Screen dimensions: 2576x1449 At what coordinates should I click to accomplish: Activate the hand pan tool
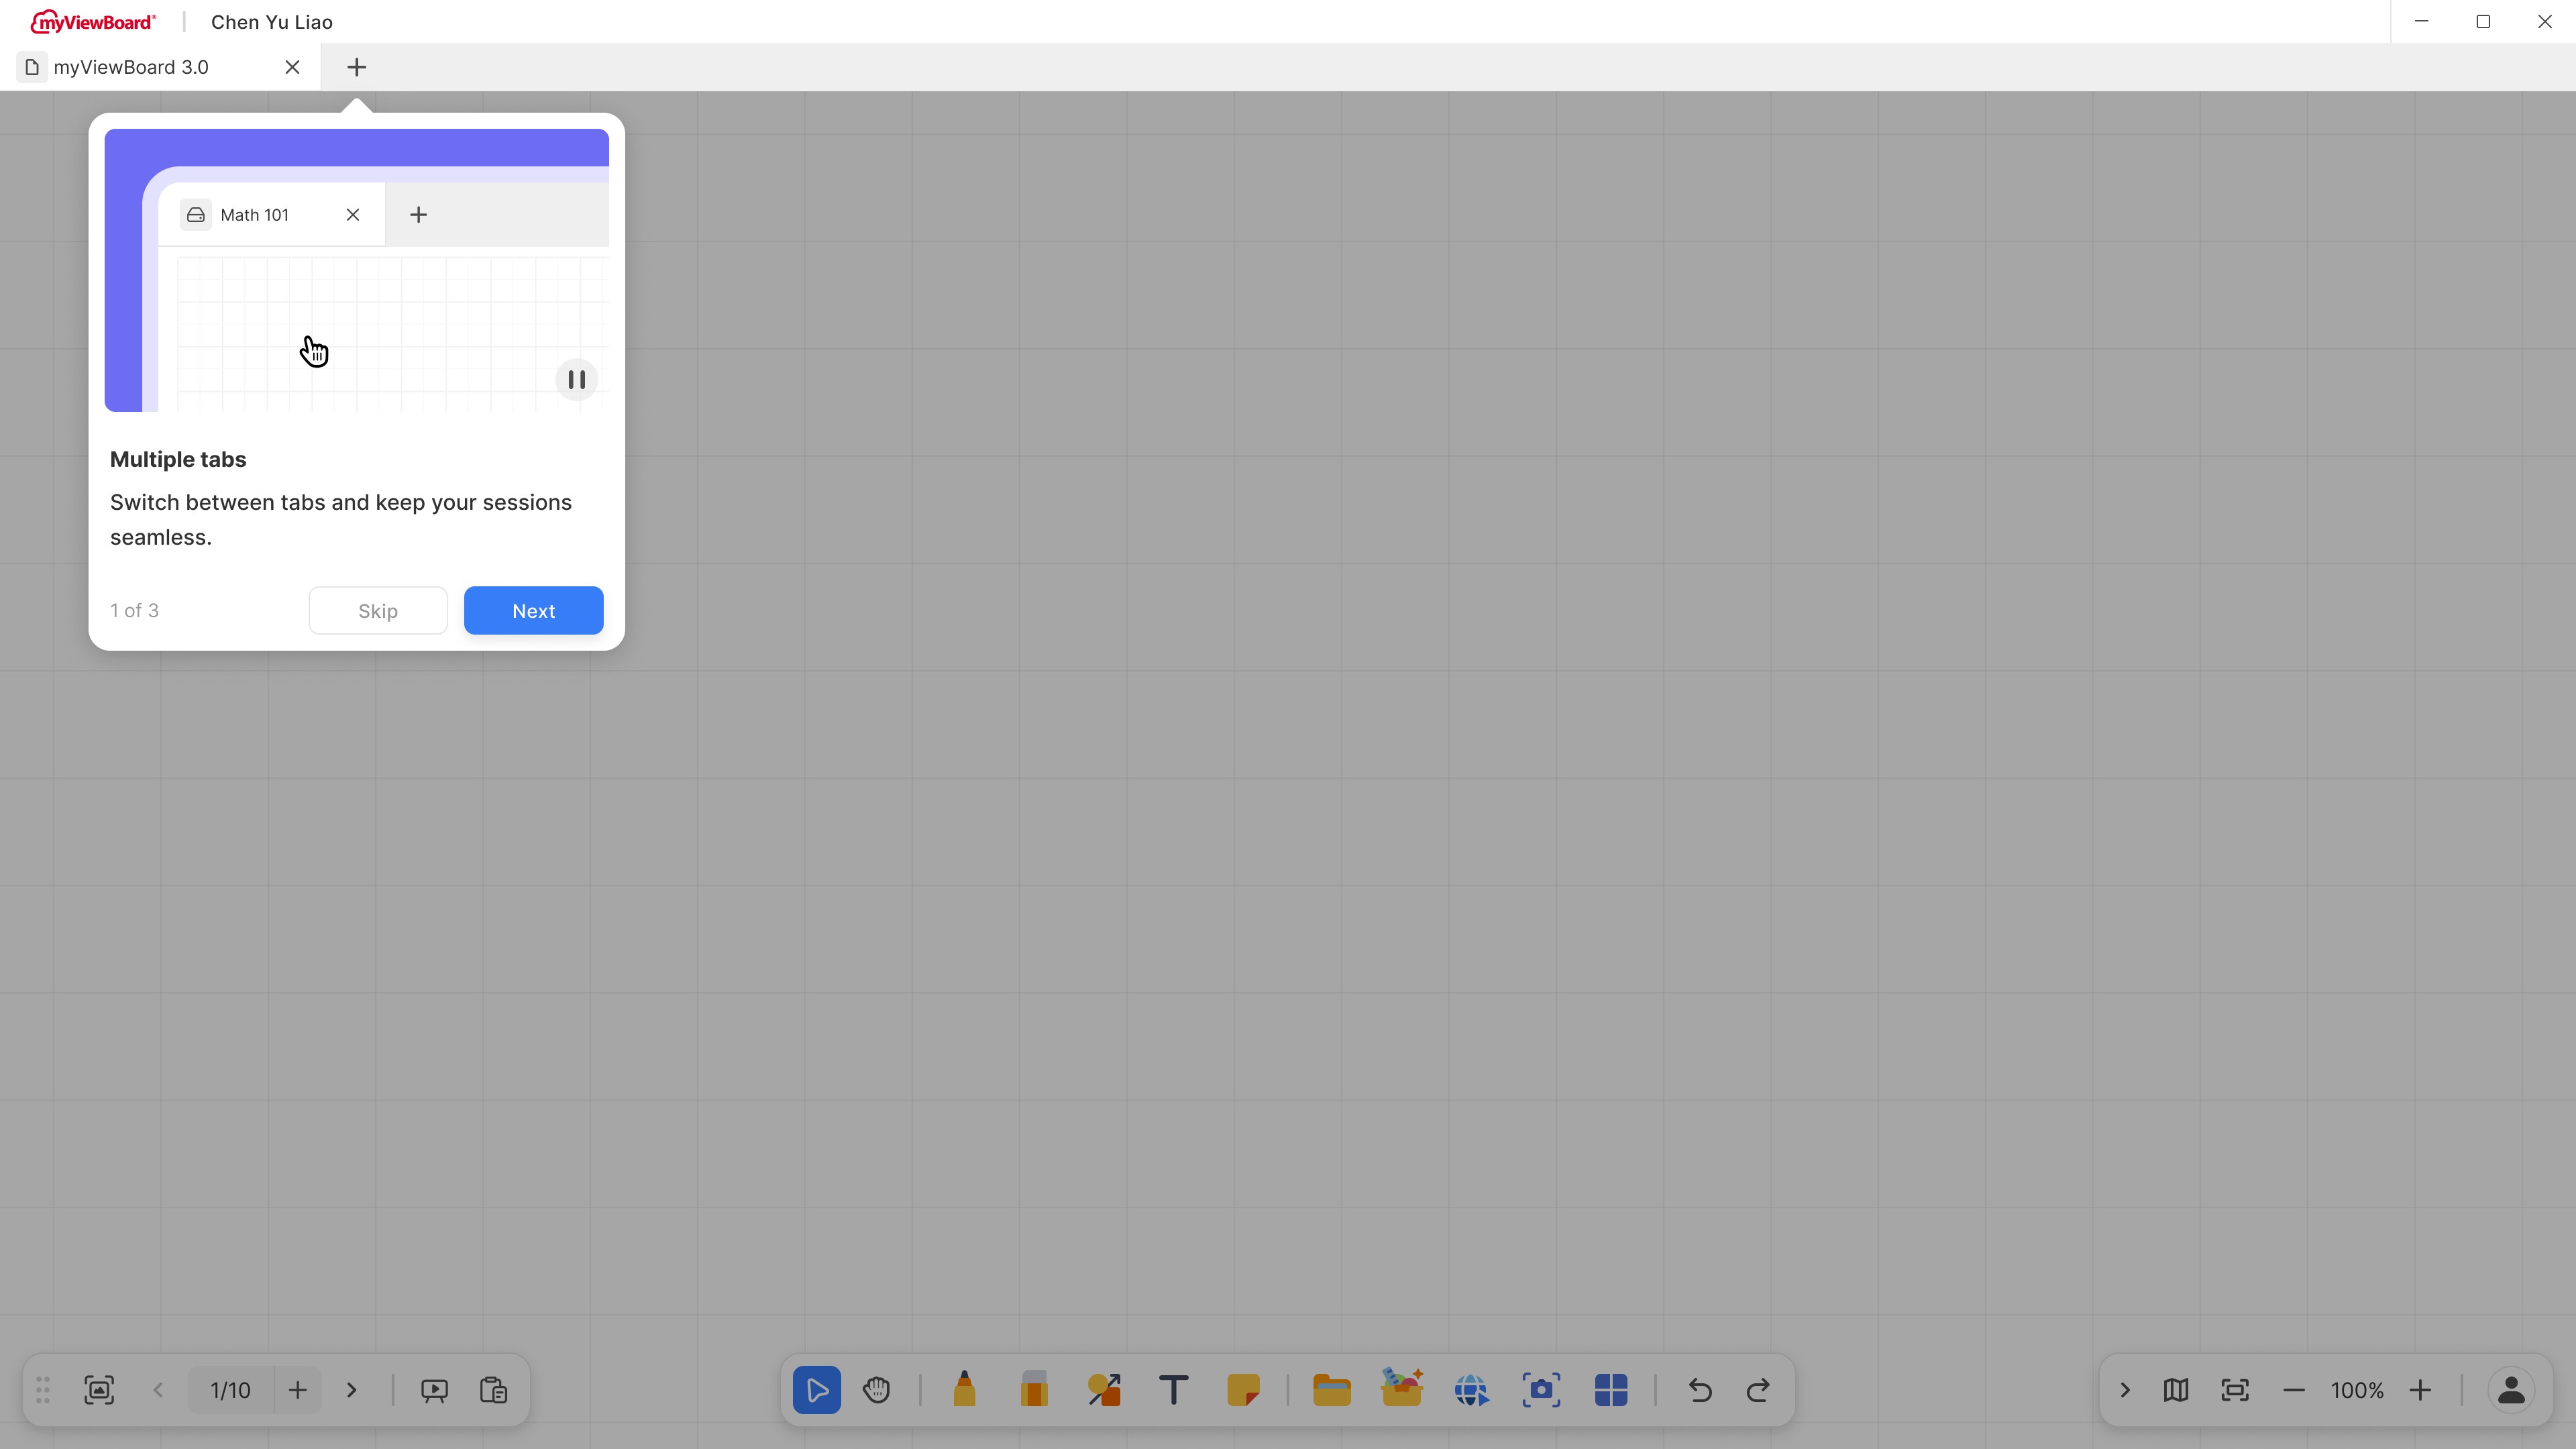(x=877, y=1389)
